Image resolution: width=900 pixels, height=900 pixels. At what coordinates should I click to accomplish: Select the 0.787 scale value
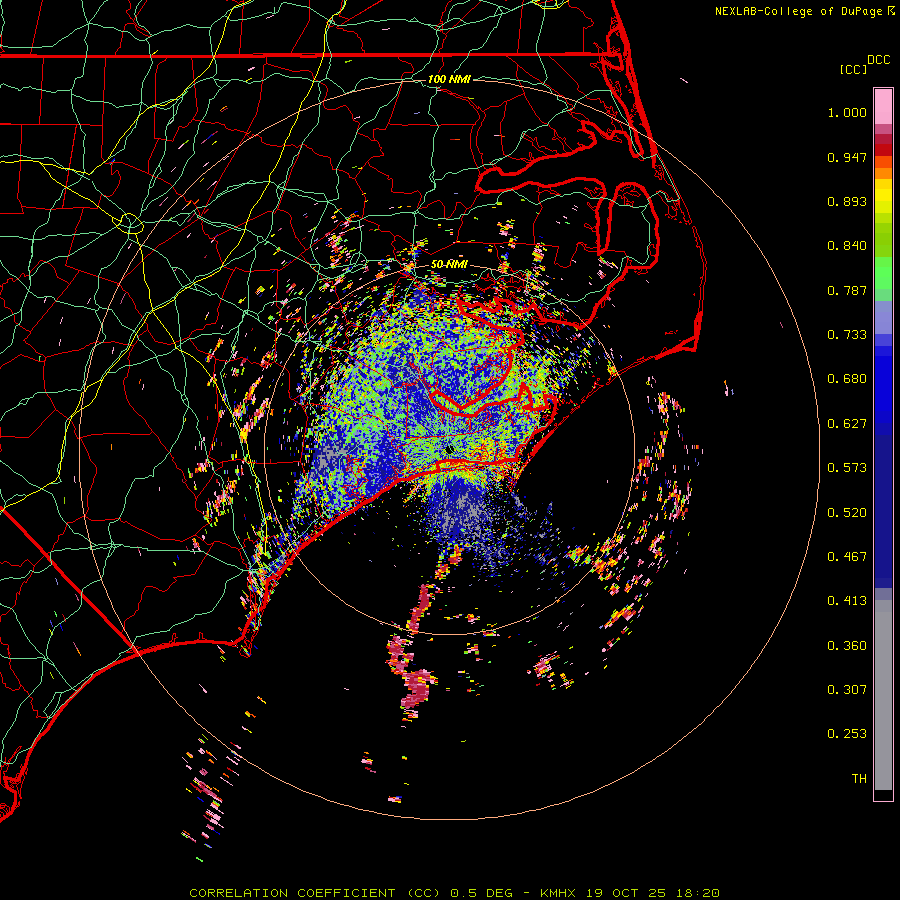[847, 290]
